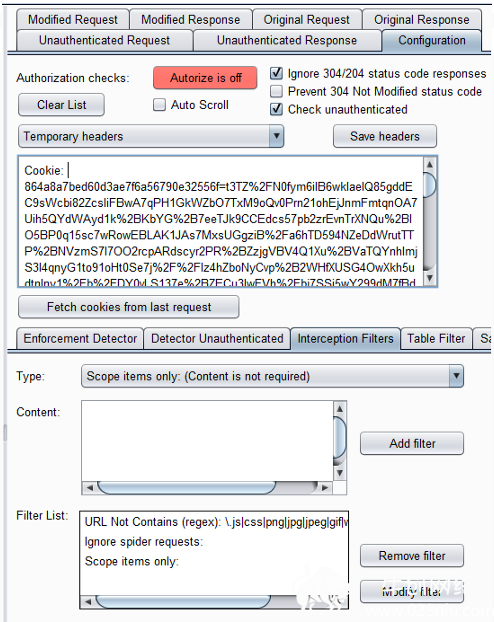Uncheck the Check unauthenticated option
Image resolution: width=494 pixels, height=622 pixels.
point(277,109)
